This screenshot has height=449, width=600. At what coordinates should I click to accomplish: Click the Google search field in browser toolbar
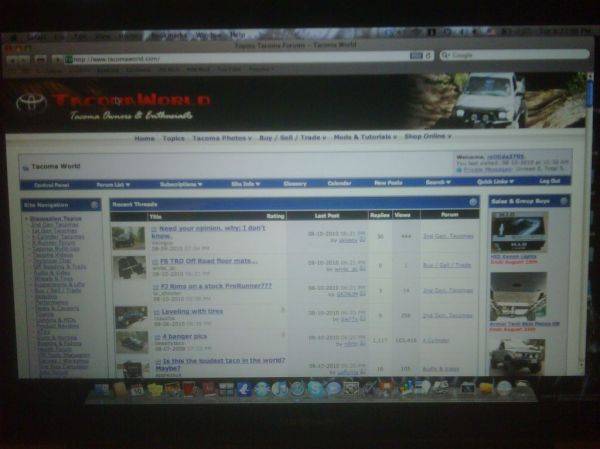[515, 55]
